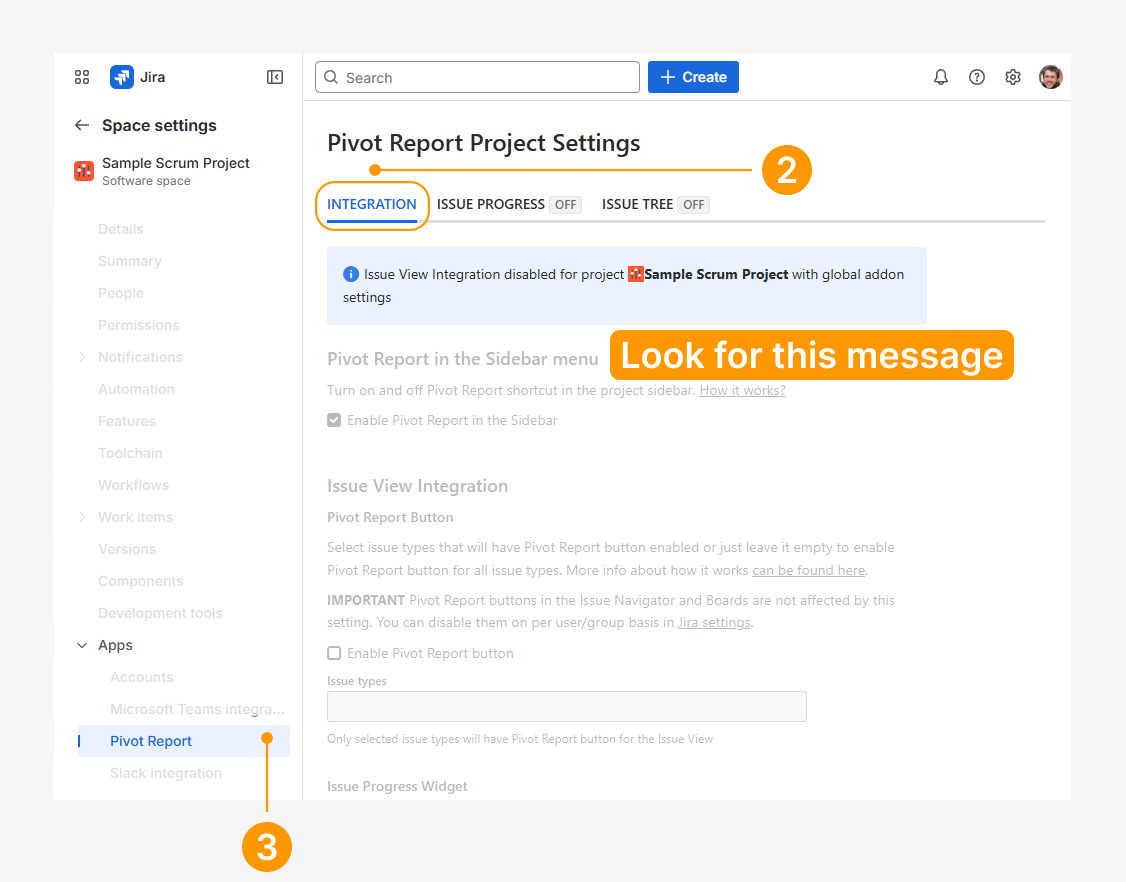
Task: Open Toolchain settings page
Action: (x=130, y=453)
